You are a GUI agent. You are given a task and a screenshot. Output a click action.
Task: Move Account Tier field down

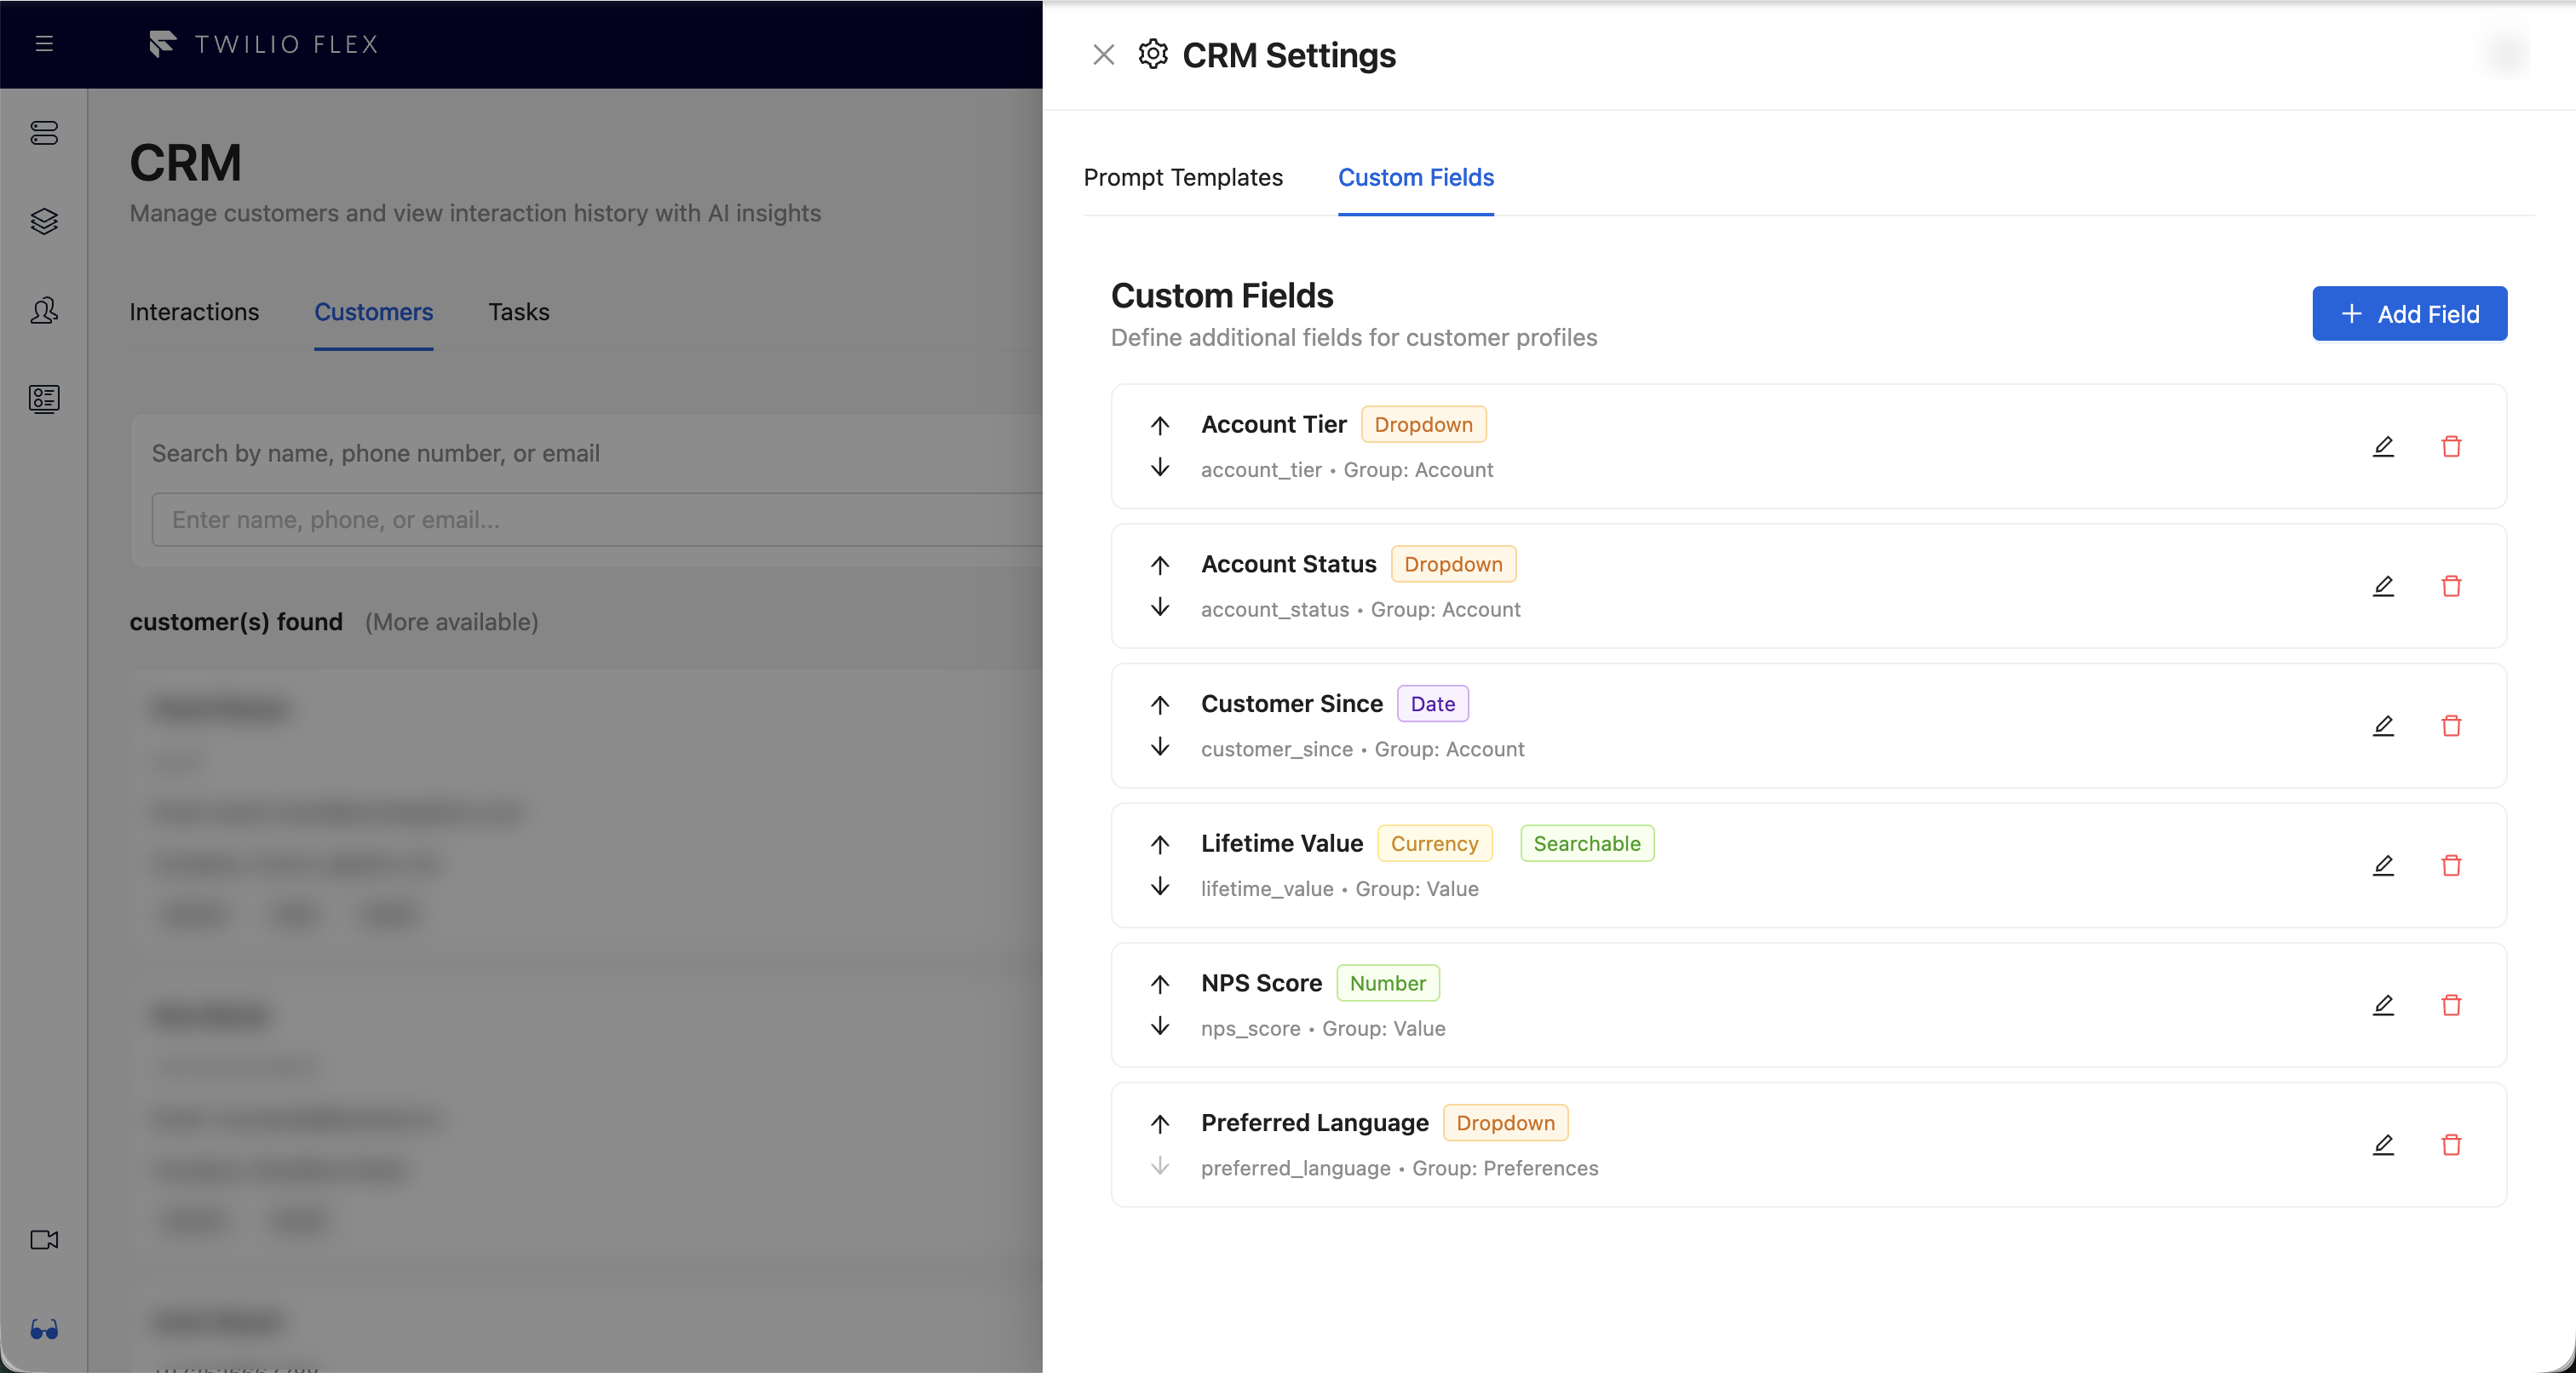(1160, 467)
